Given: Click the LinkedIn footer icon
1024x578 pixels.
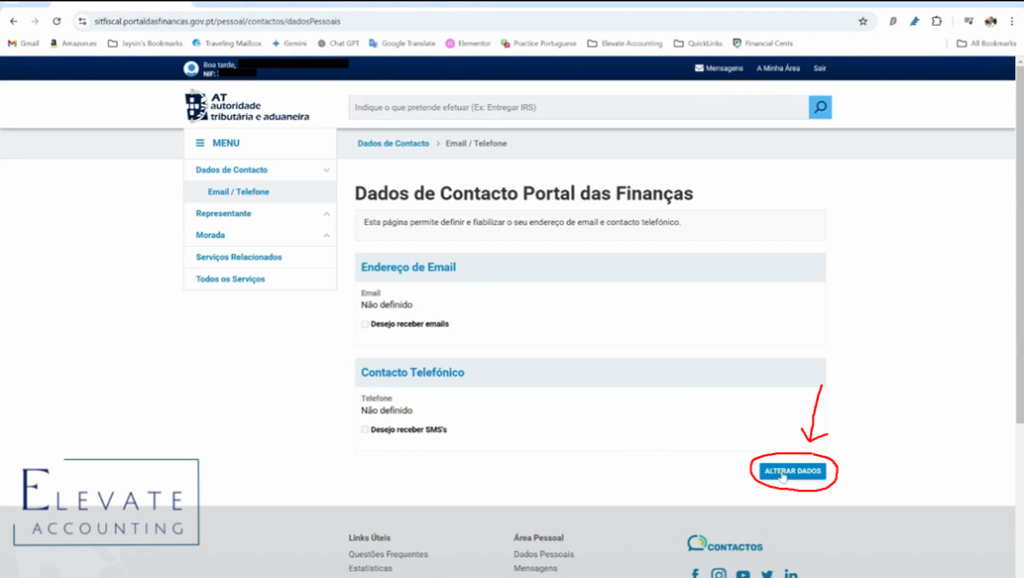Looking at the screenshot, I should (791, 573).
